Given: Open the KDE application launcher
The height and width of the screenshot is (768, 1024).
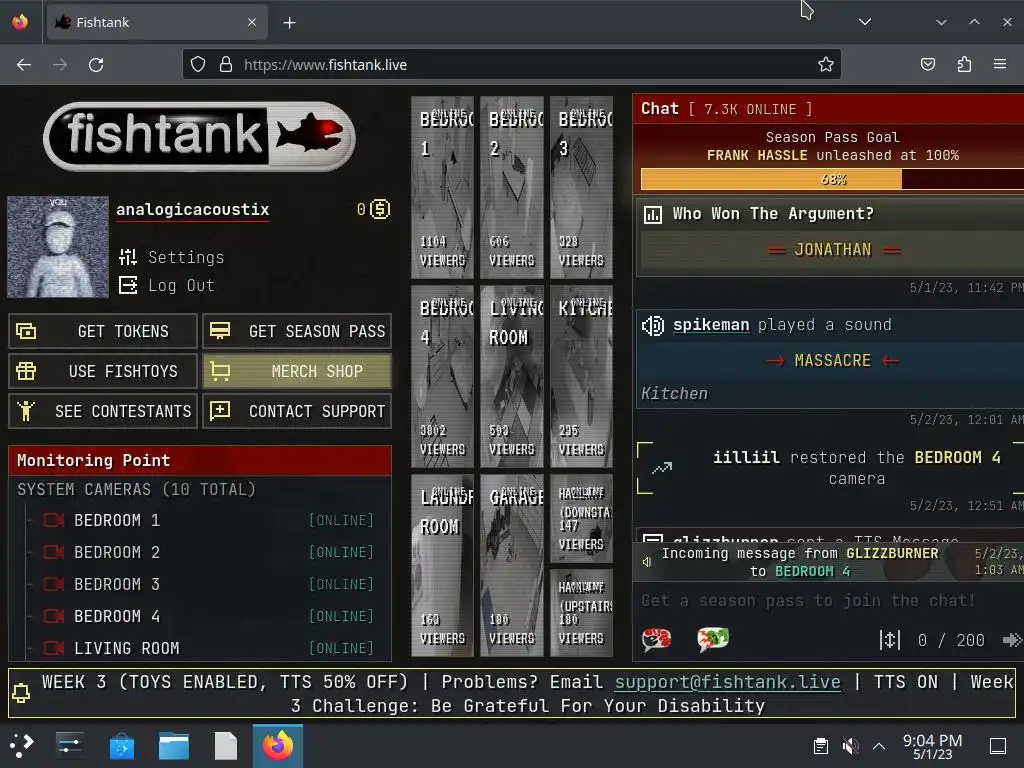Looking at the screenshot, I should [x=21, y=745].
